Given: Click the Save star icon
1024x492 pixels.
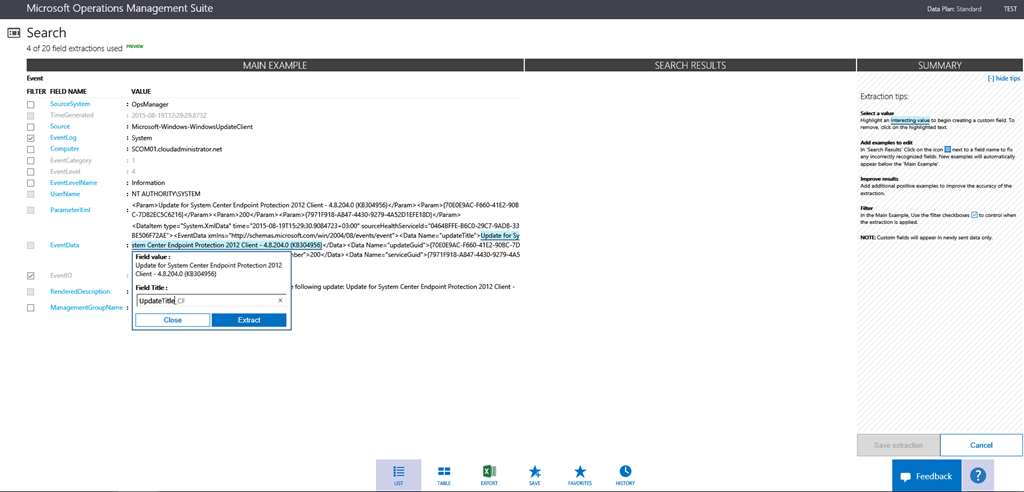Looking at the screenshot, I should click(535, 472).
